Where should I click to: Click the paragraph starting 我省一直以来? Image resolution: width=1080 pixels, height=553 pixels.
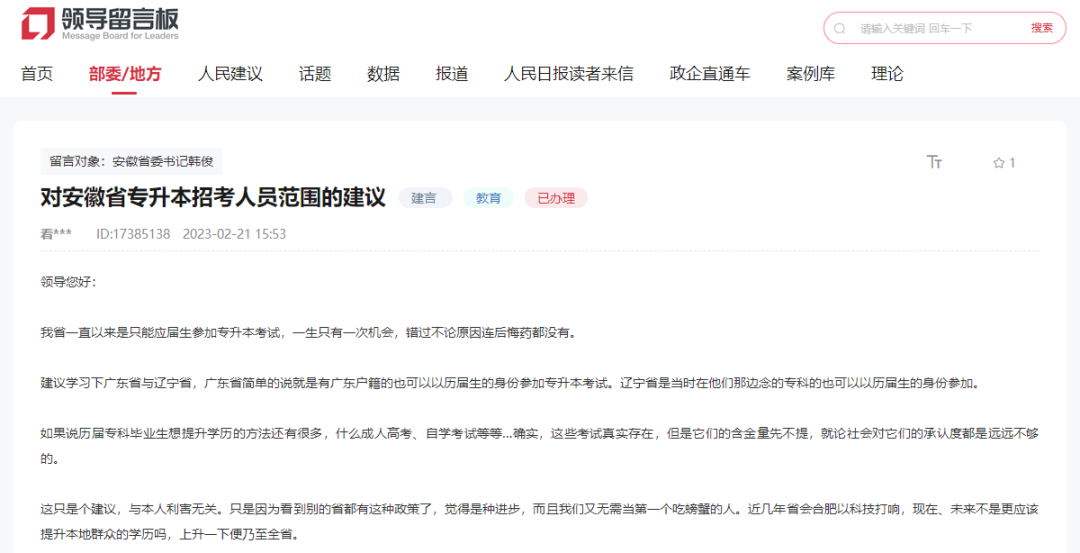coord(308,333)
